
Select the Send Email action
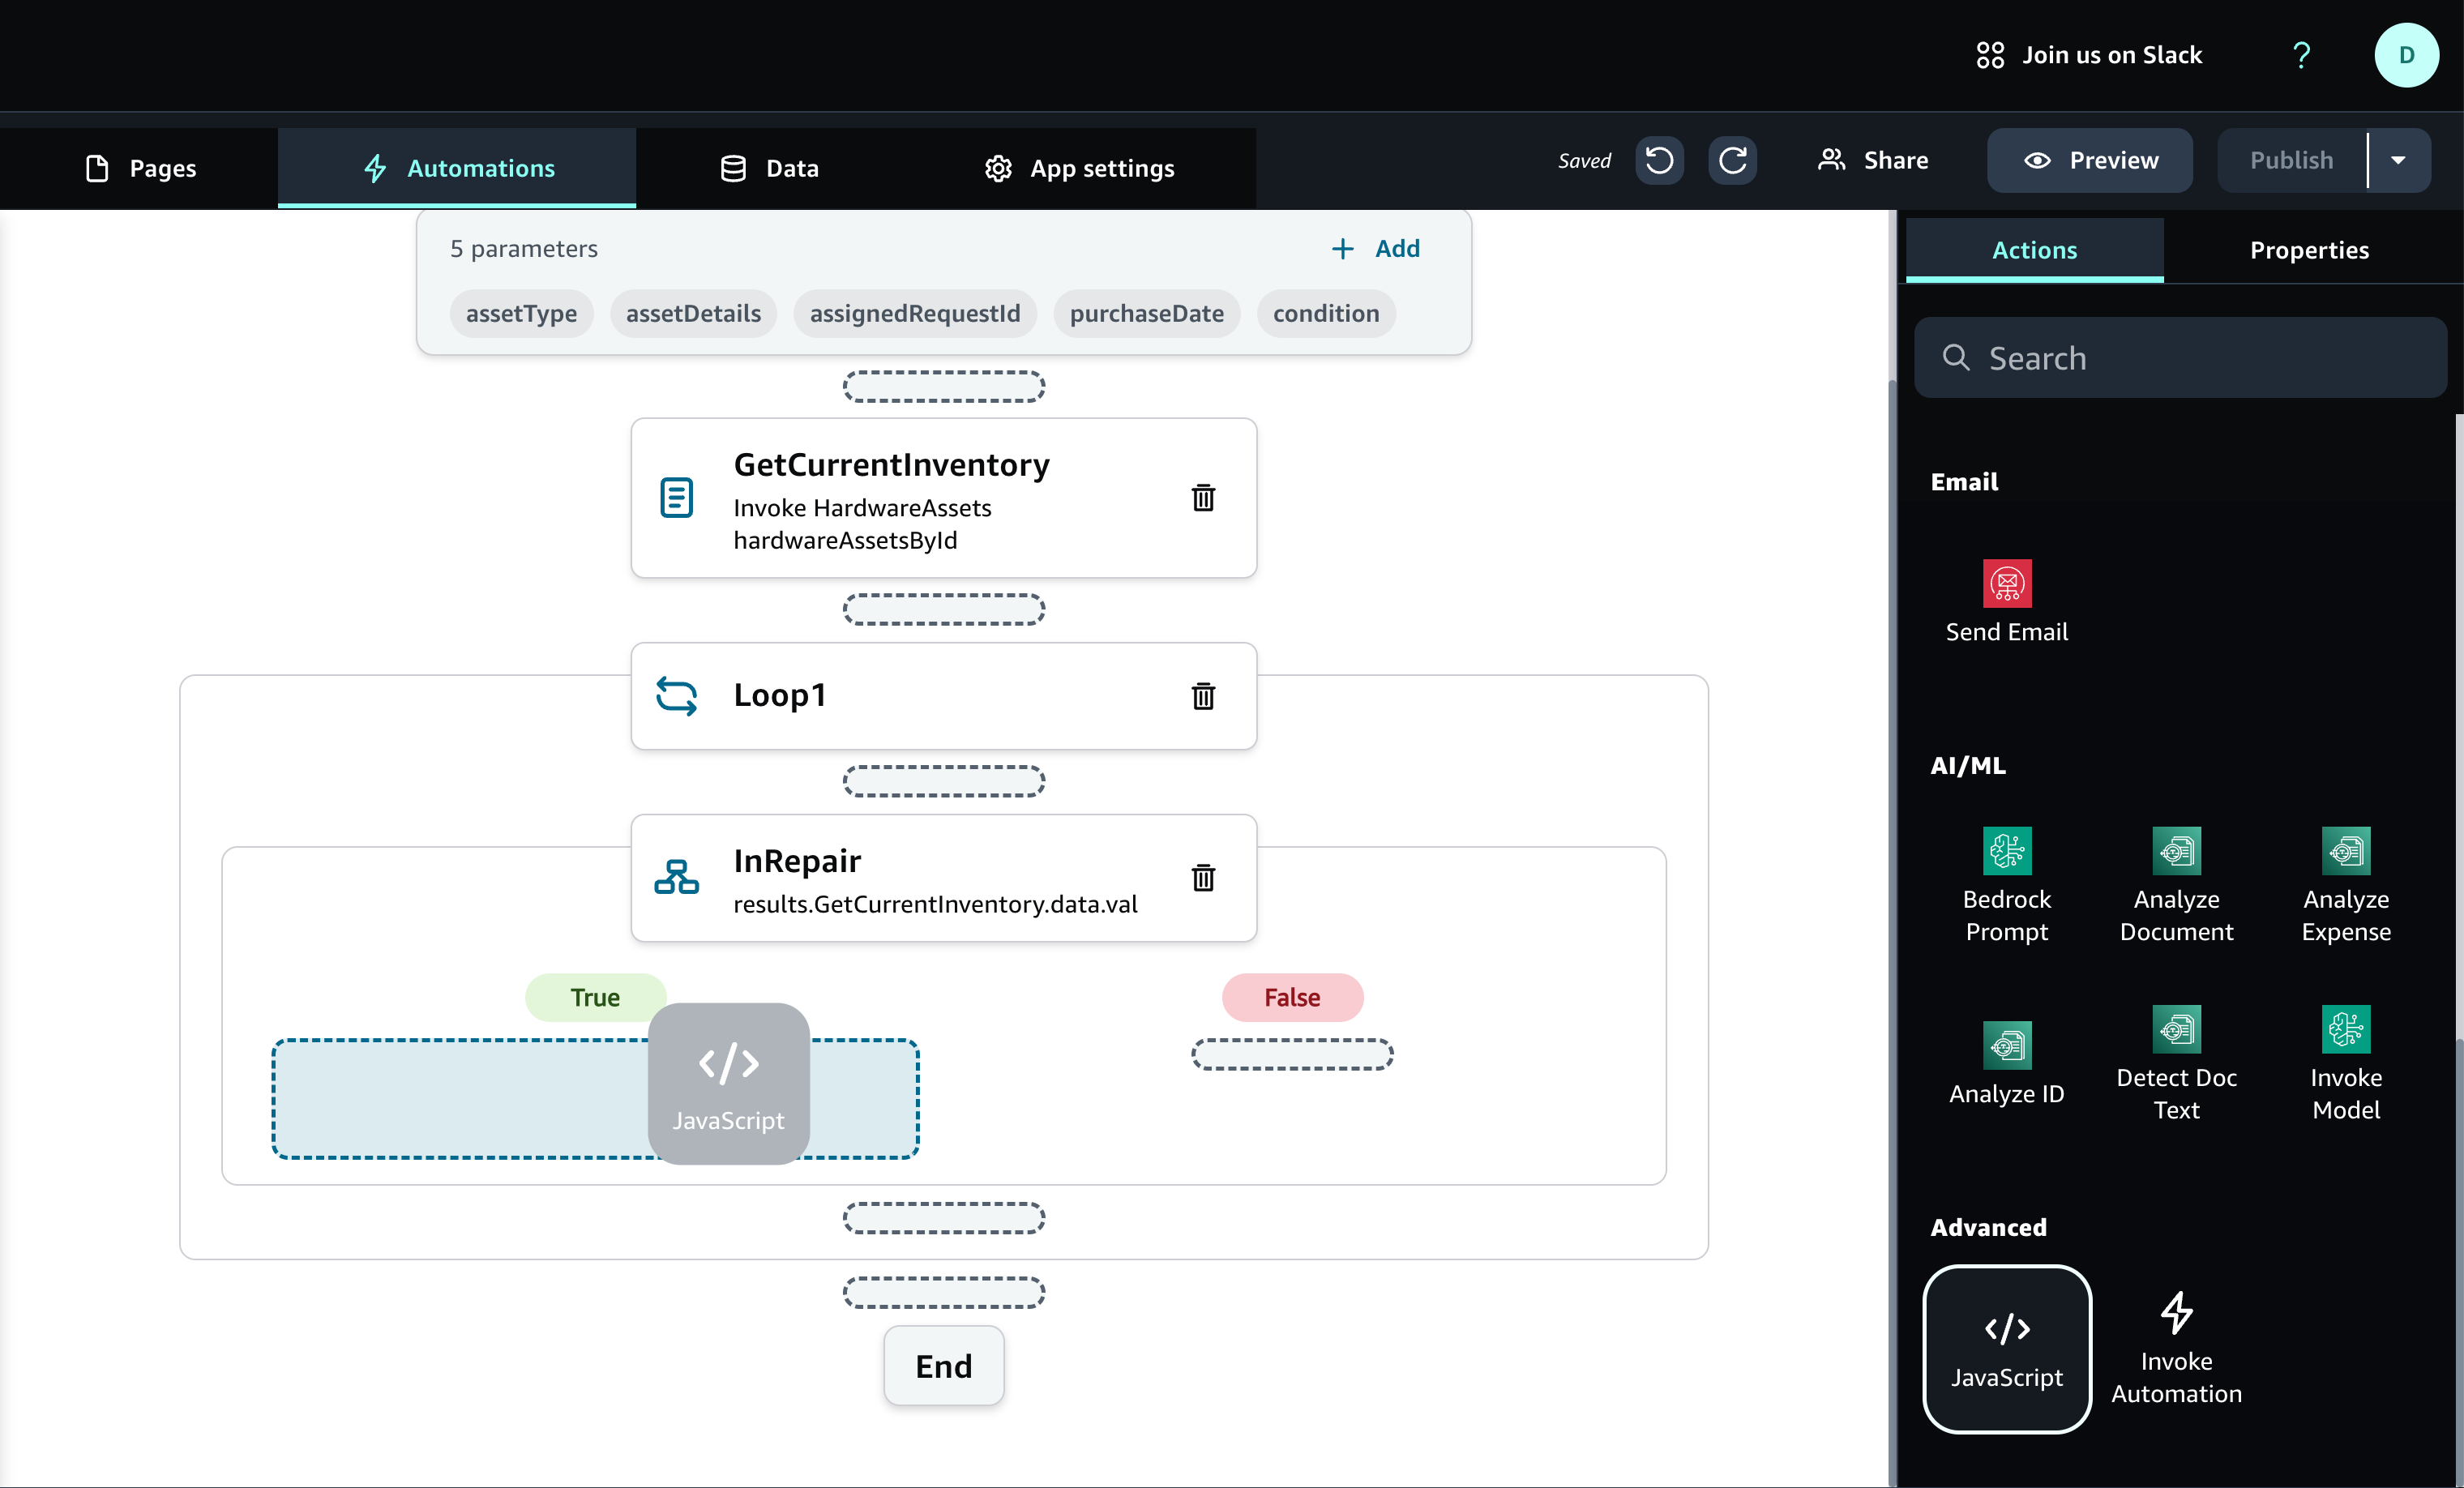pyautogui.click(x=2006, y=601)
